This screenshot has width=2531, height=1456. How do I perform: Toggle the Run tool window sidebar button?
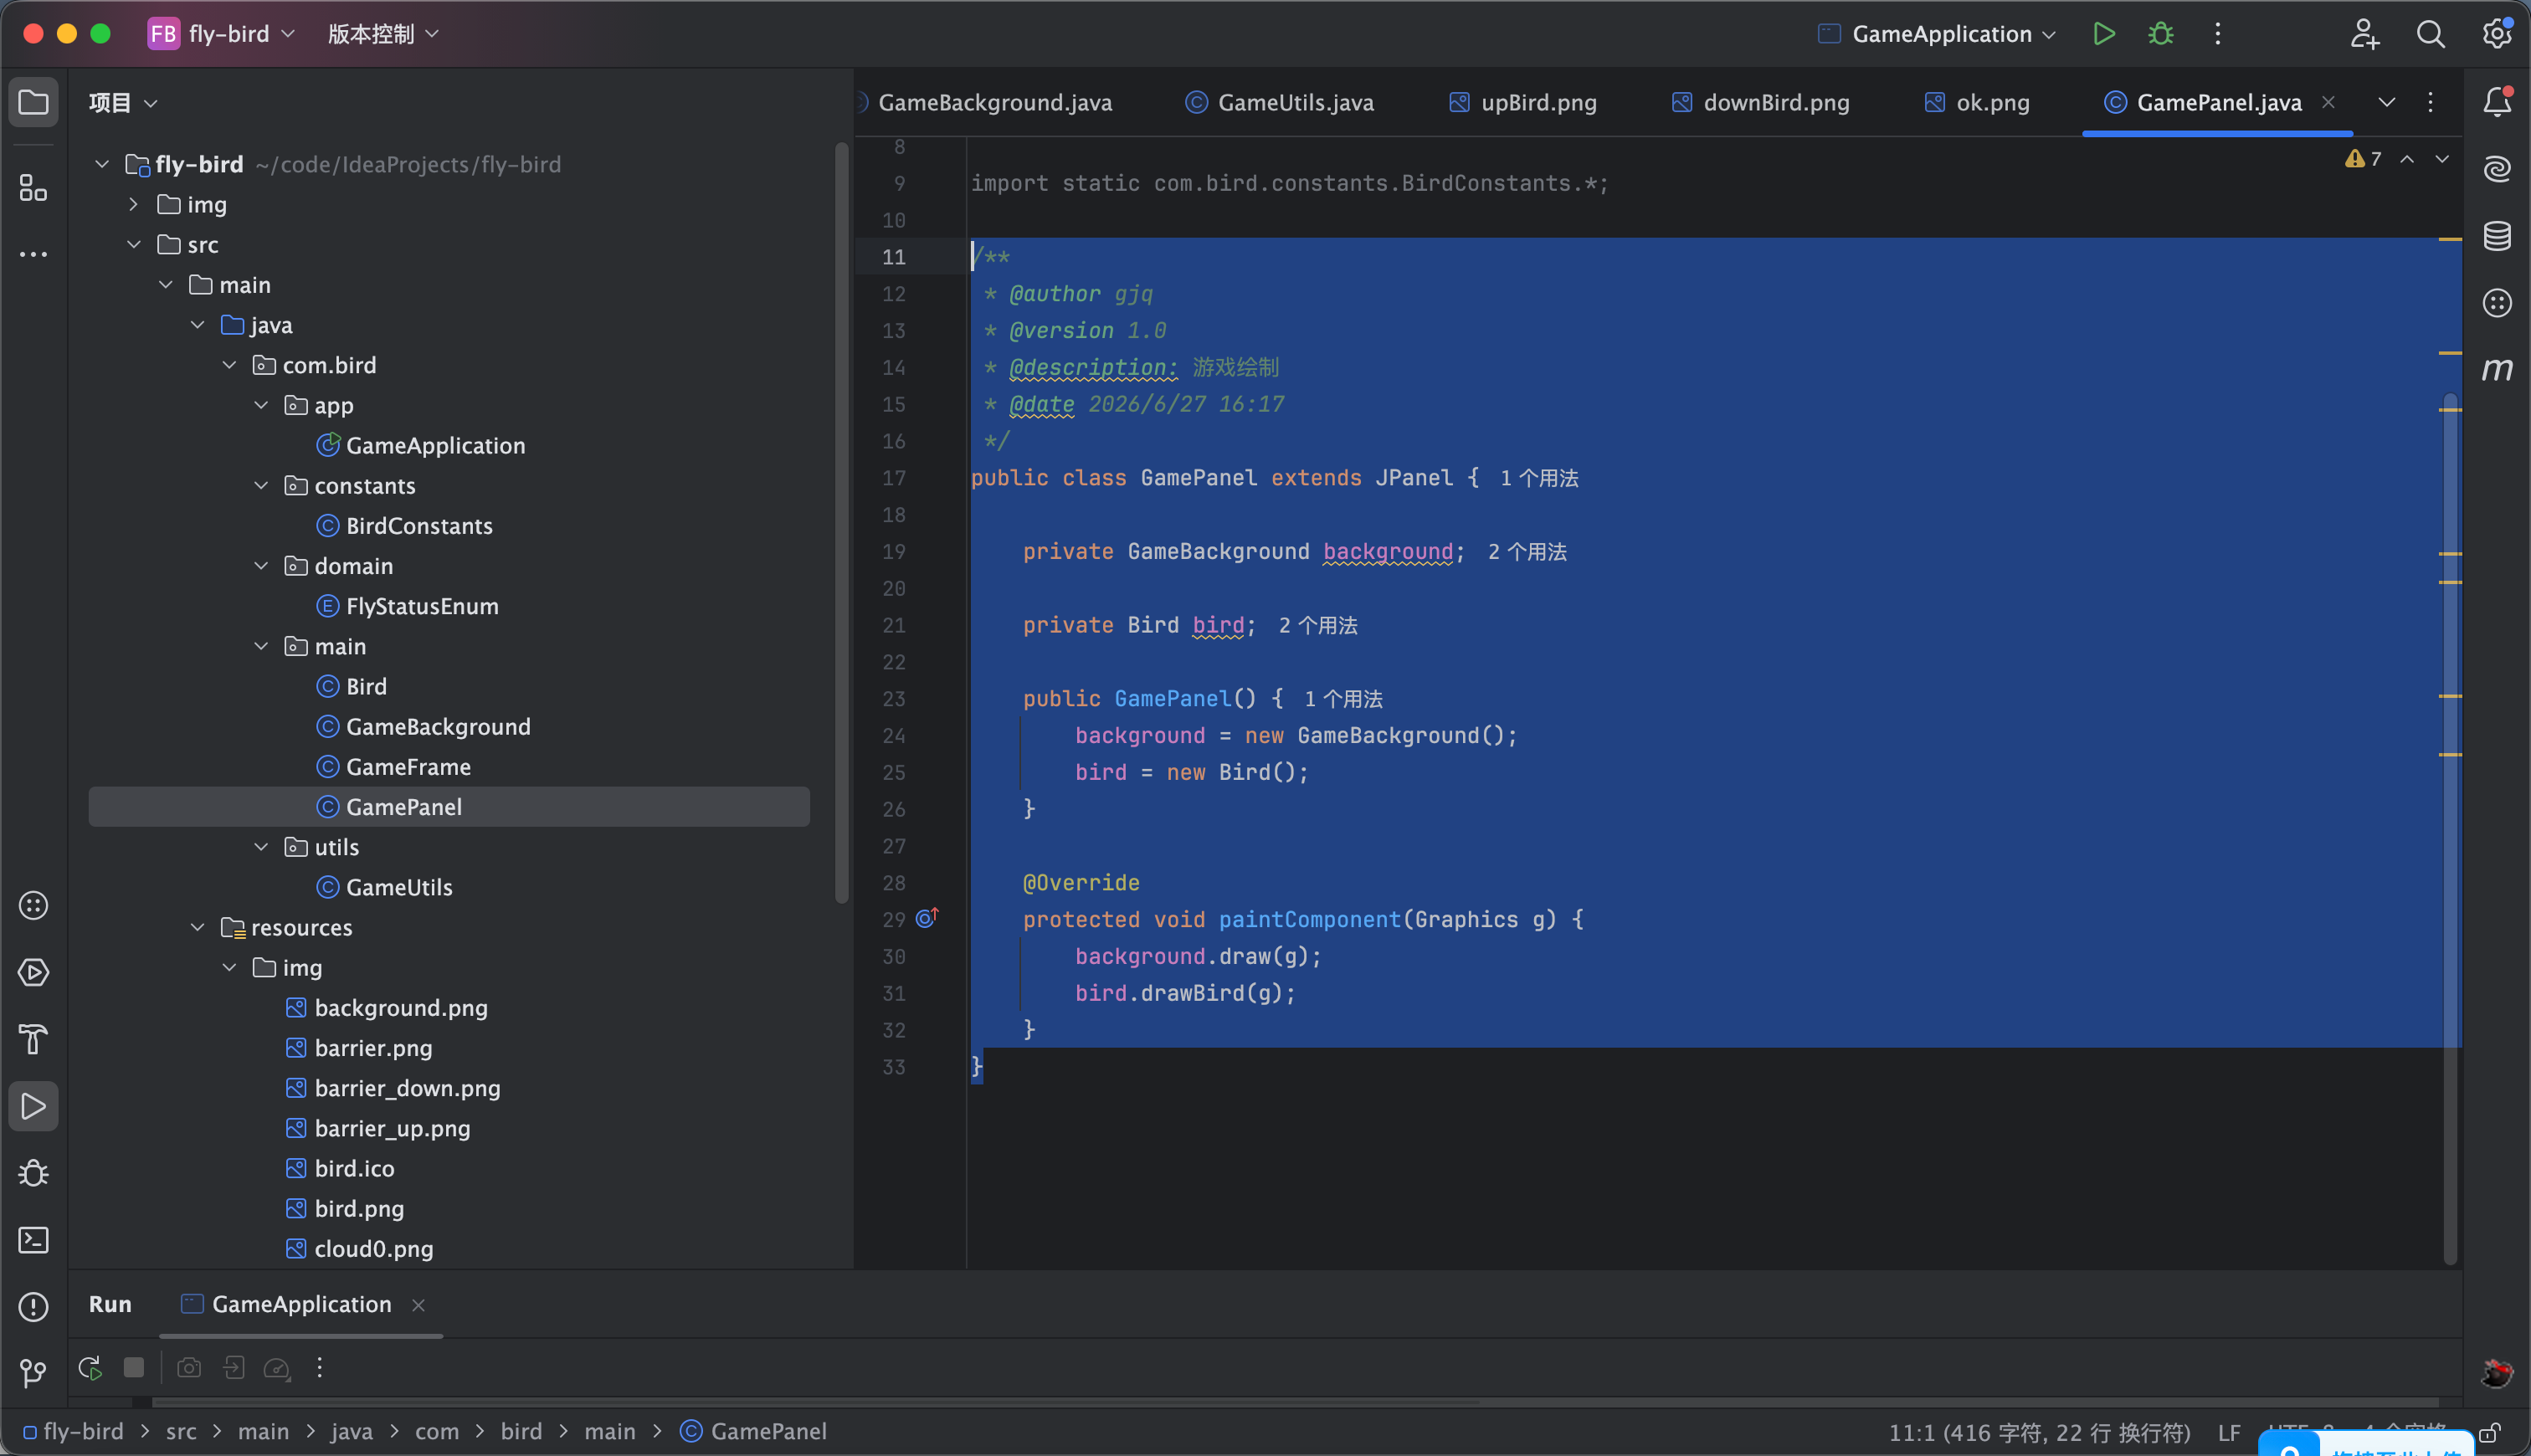click(x=33, y=1106)
